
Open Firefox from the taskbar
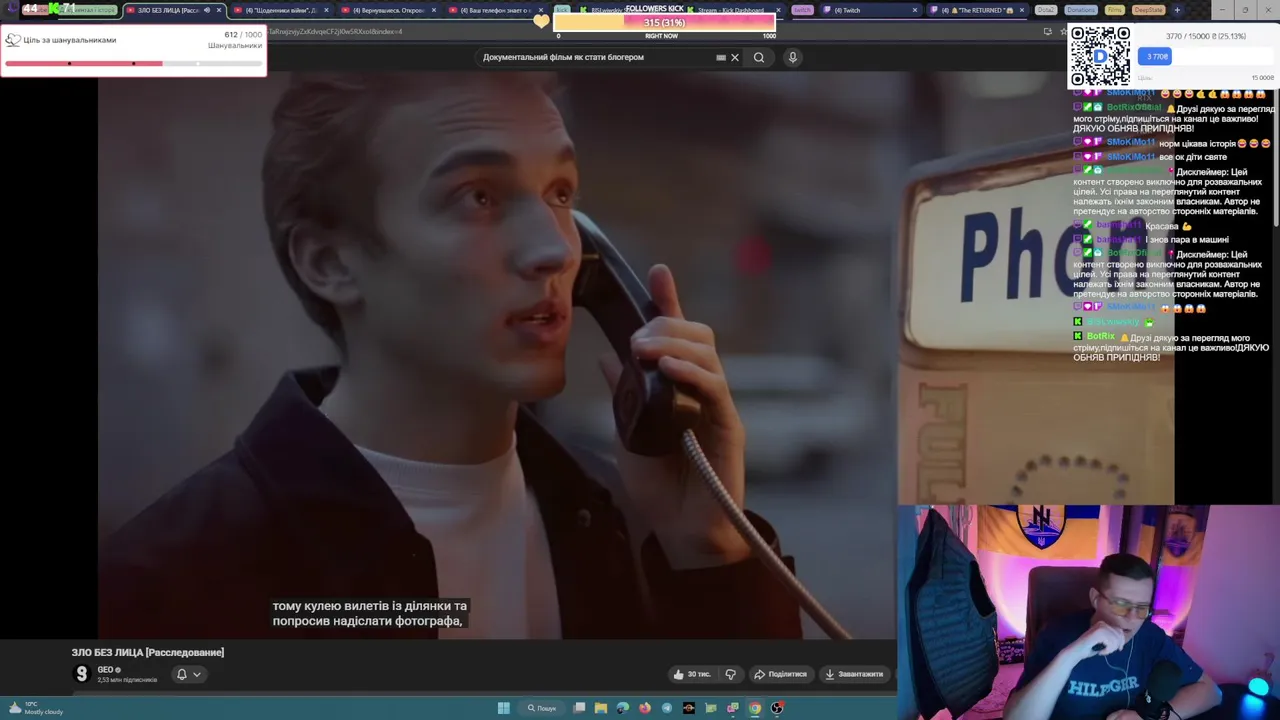[x=645, y=708]
